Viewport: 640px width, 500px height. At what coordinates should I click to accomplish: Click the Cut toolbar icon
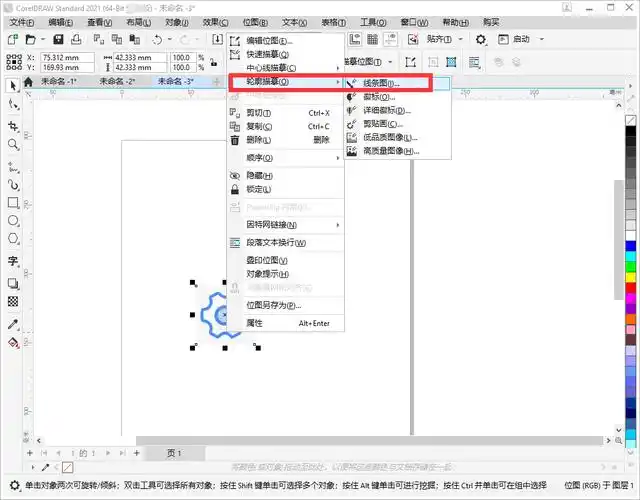(x=98, y=39)
